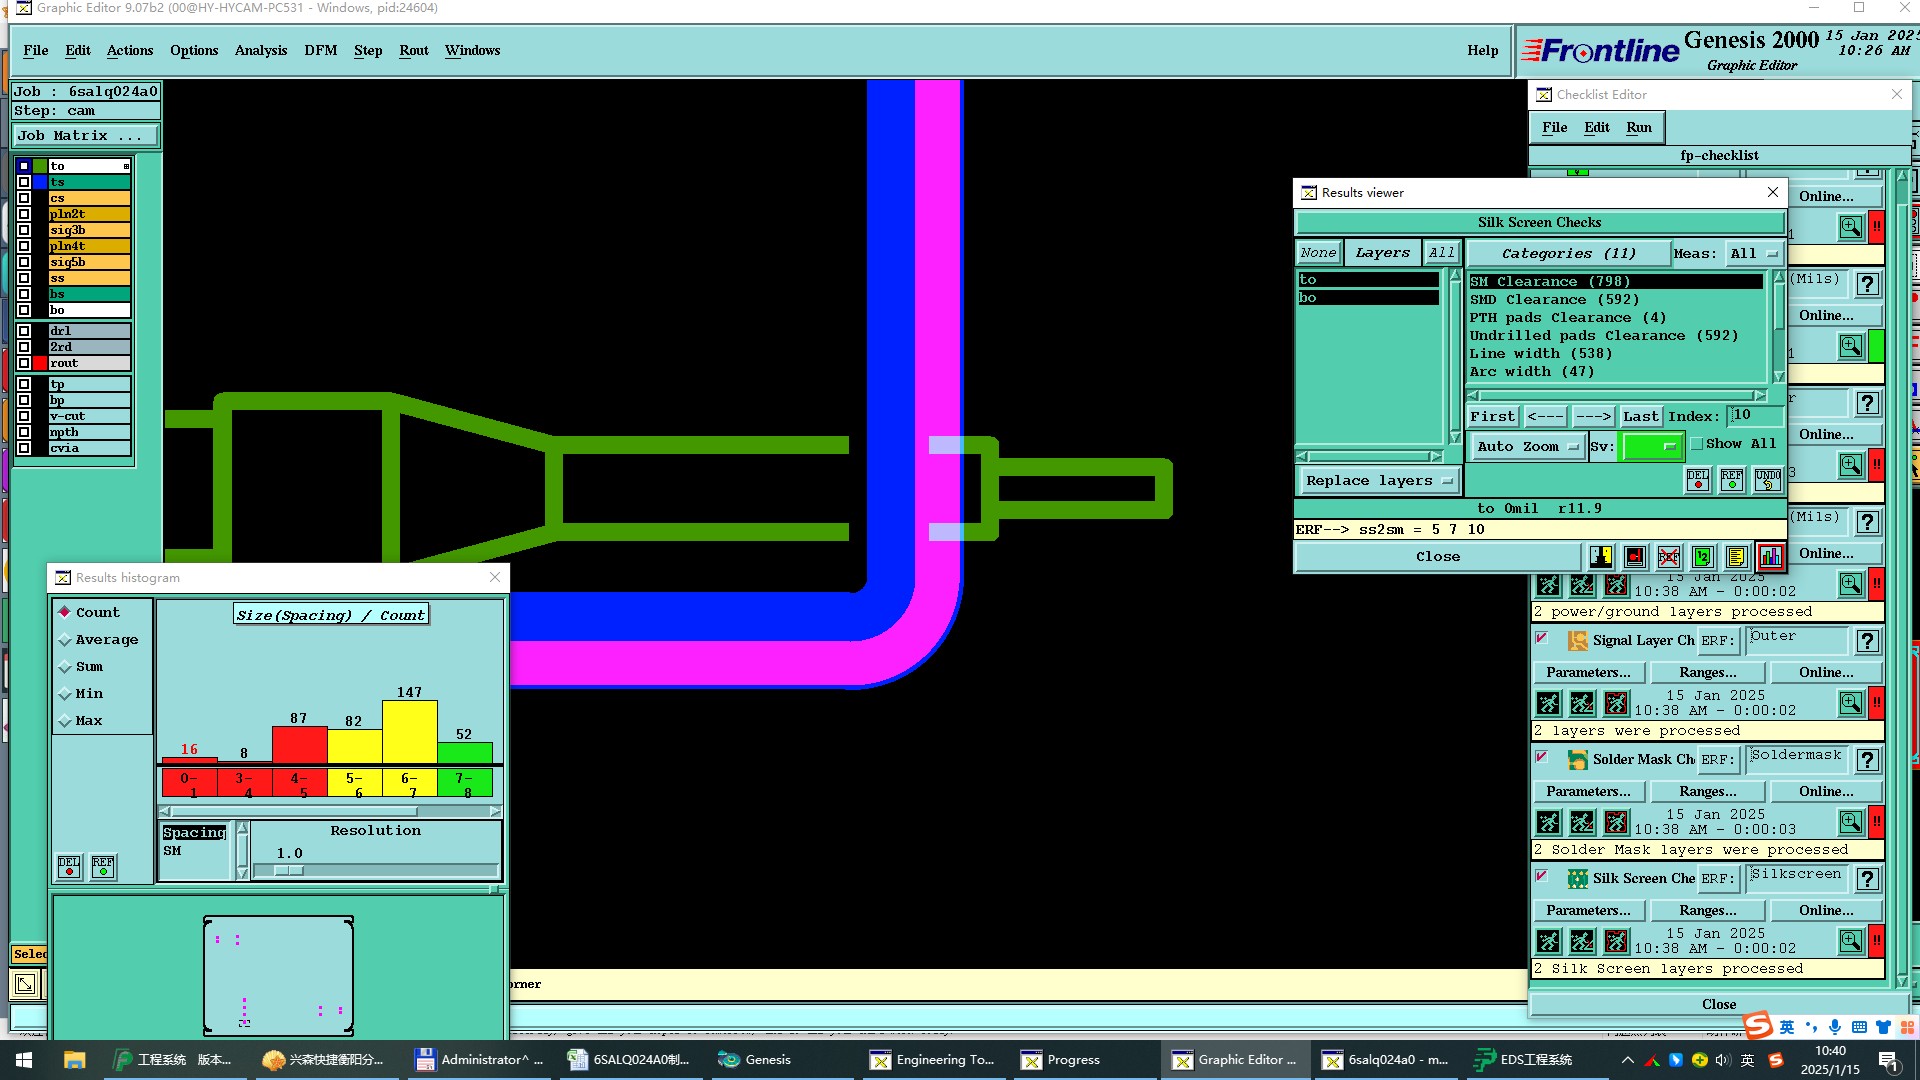Image resolution: width=1920 pixels, height=1080 pixels.
Task: Uncheck the Silk Screen check checkbox
Action: [x=1542, y=876]
